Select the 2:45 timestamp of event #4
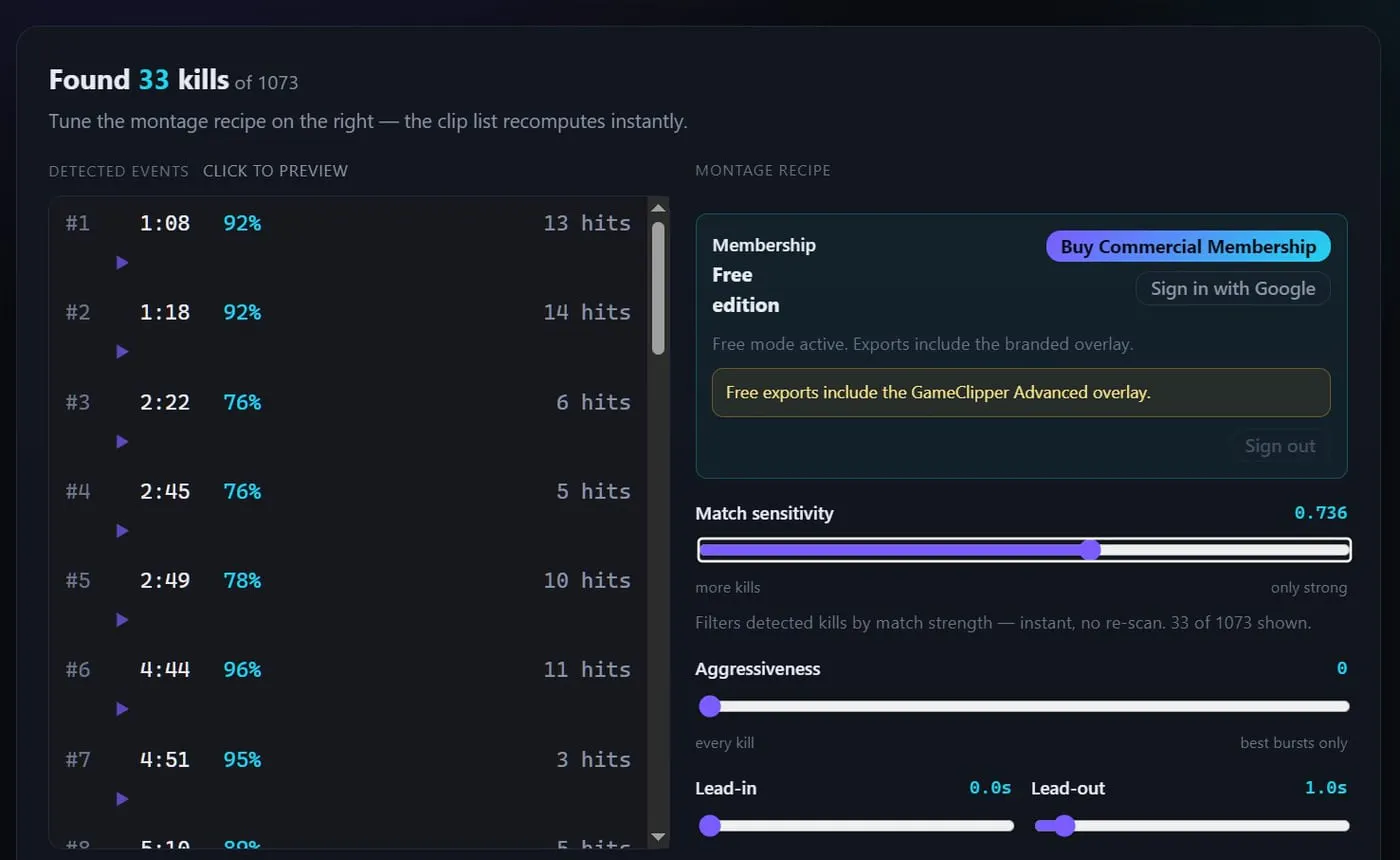 pos(165,491)
